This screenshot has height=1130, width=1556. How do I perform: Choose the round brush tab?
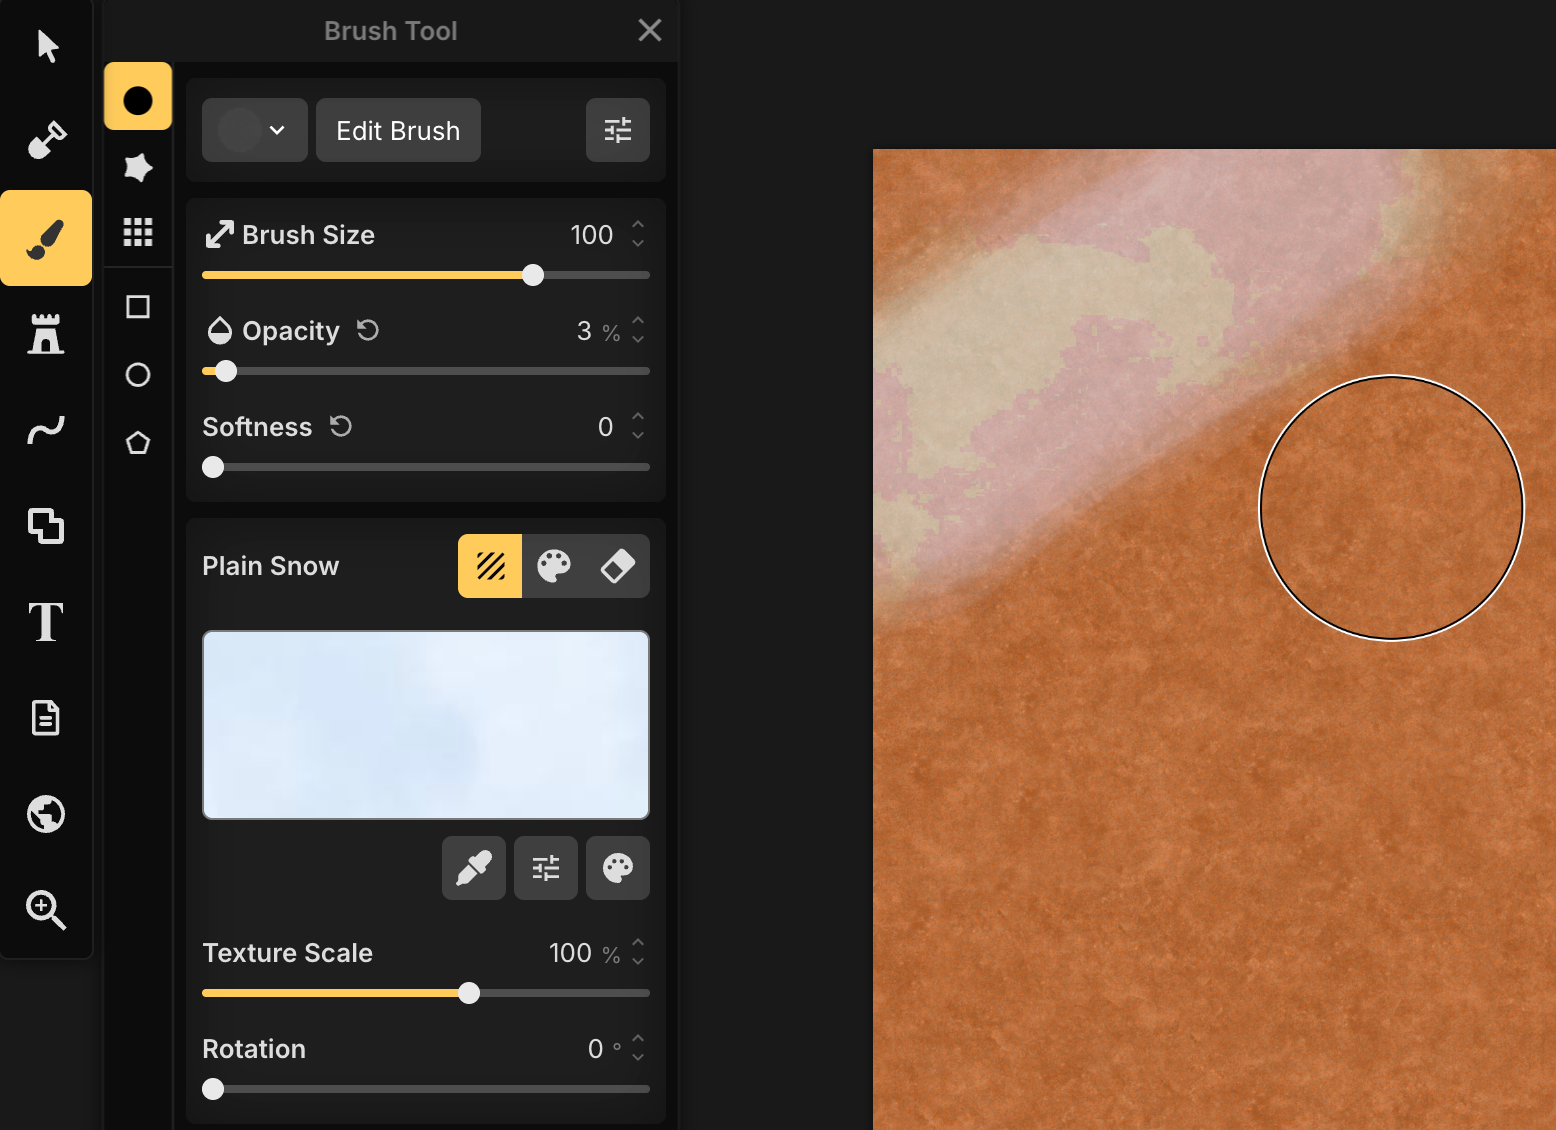[138, 100]
